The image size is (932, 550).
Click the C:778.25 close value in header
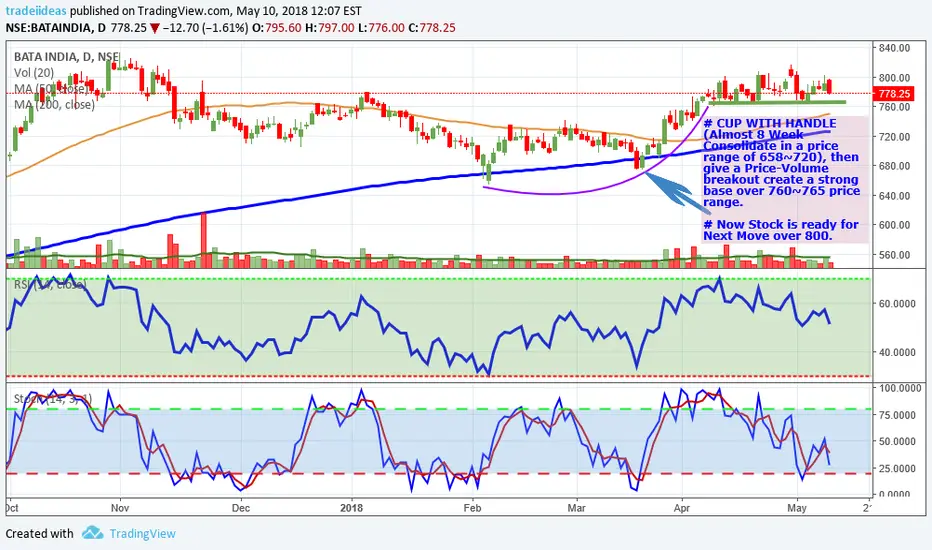[x=432, y=27]
